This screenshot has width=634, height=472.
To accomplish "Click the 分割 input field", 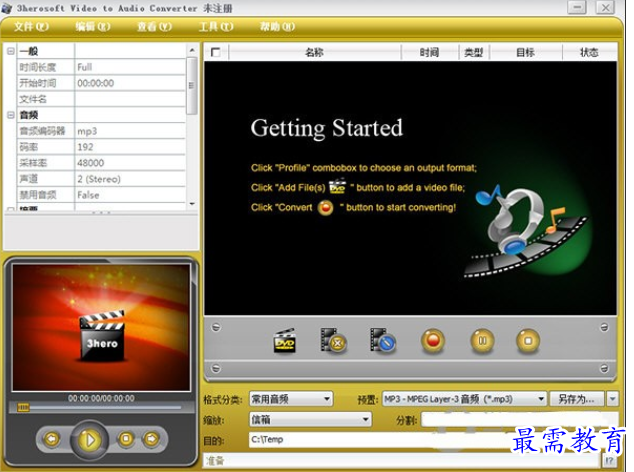I will point(519,420).
